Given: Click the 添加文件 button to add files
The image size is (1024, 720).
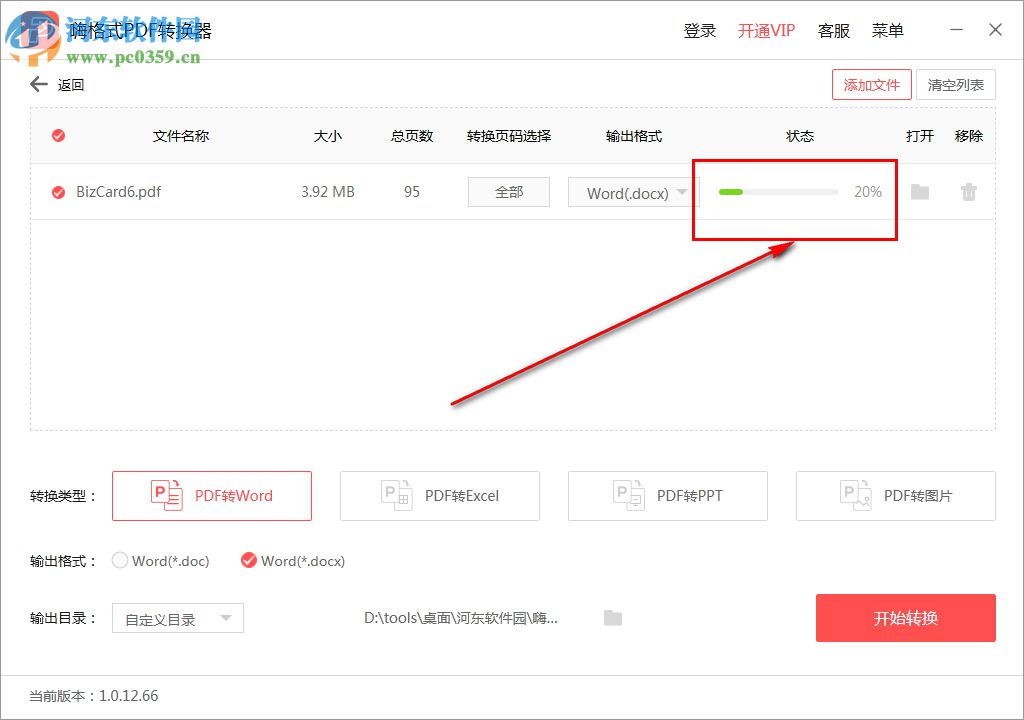Looking at the screenshot, I should [871, 84].
